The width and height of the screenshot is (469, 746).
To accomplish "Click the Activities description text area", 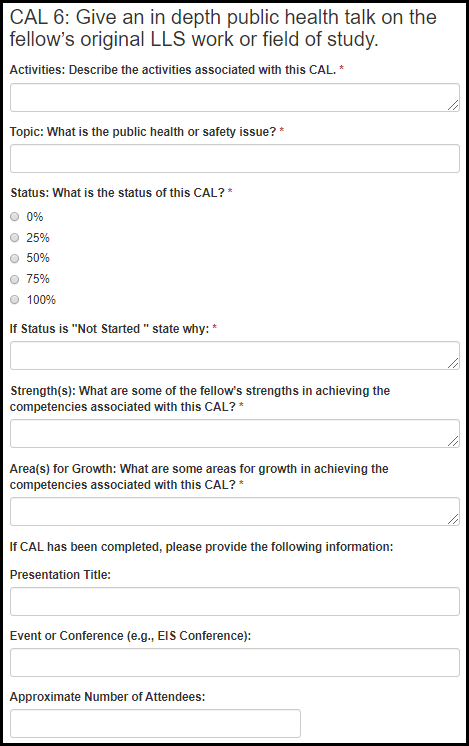I will point(235,98).
